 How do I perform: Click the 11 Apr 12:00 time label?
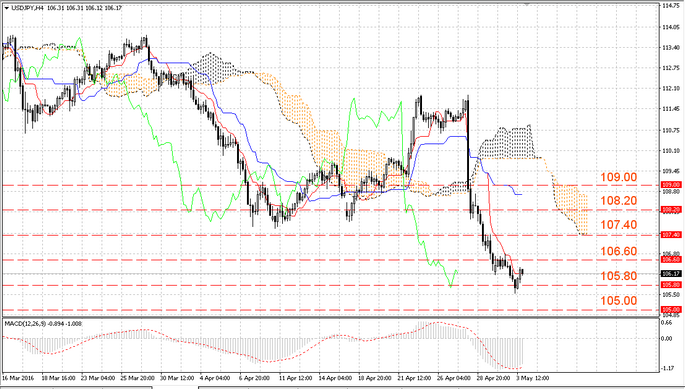point(295,378)
